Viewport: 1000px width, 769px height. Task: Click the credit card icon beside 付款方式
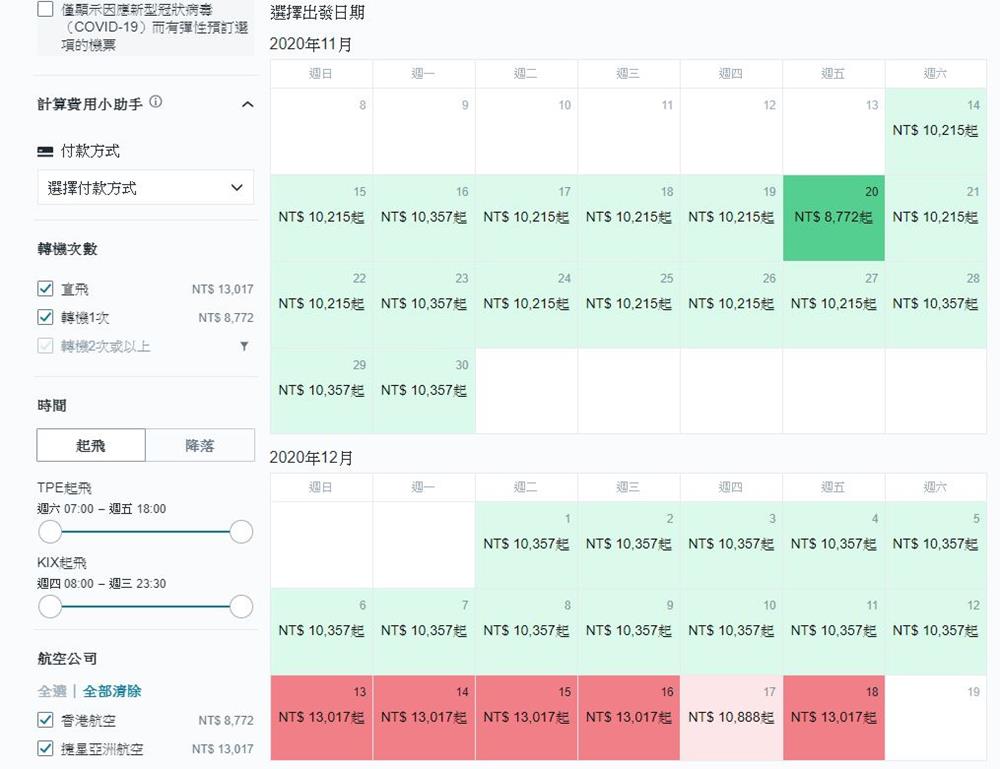coord(45,151)
